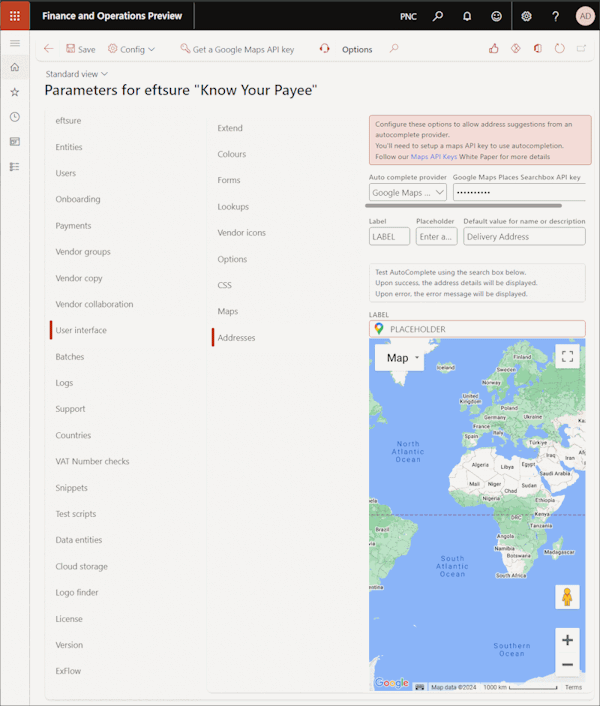Open help question mark
Viewport: 600px width, 706px height.
[555, 16]
